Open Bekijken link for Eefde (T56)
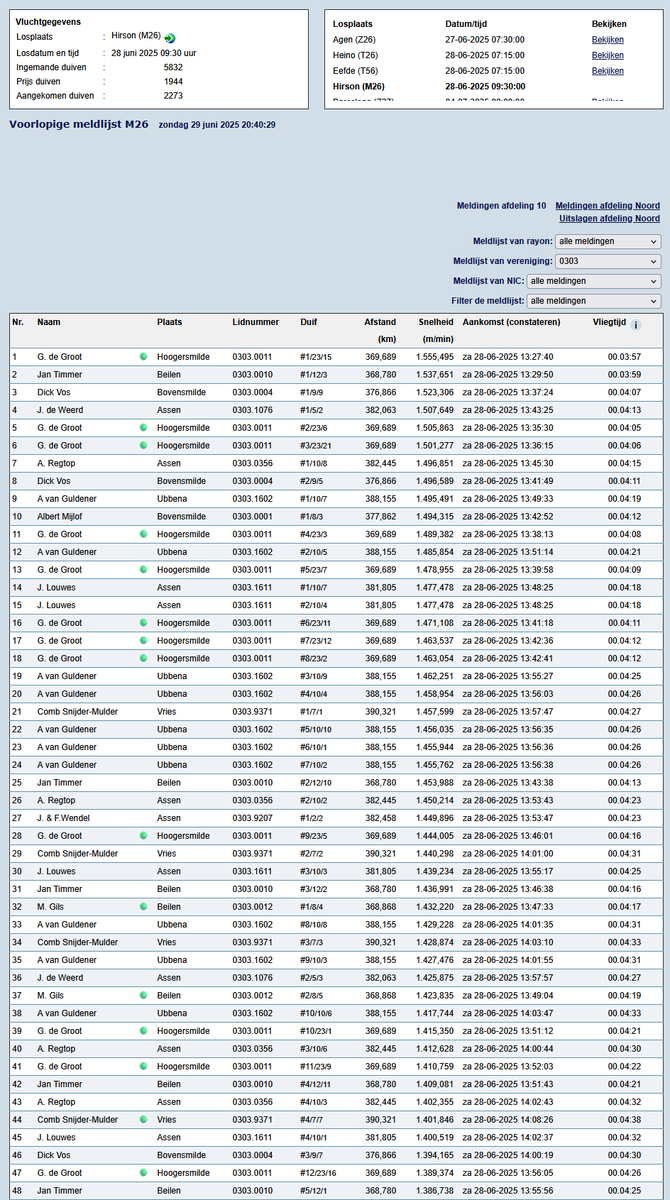Image resolution: width=670 pixels, height=1200 pixels. tap(608, 71)
